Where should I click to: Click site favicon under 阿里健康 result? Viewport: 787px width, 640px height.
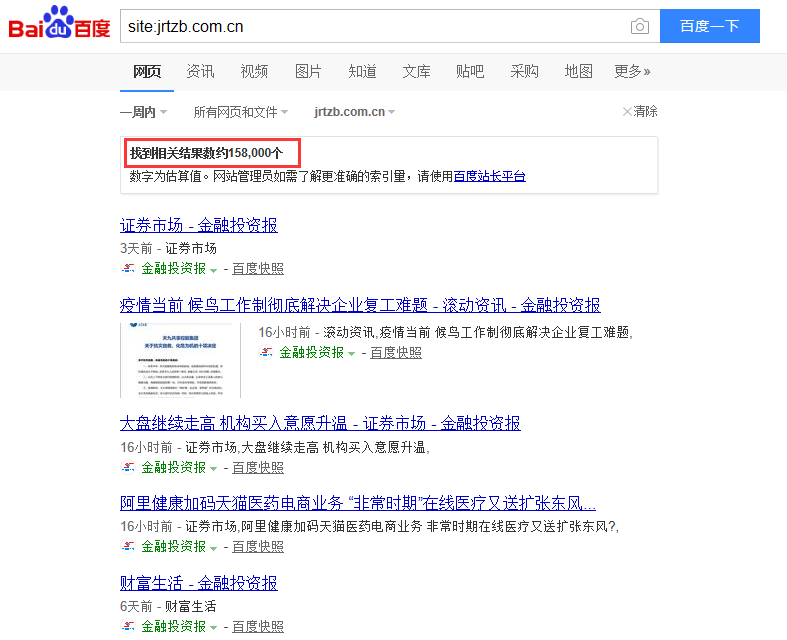click(x=128, y=546)
